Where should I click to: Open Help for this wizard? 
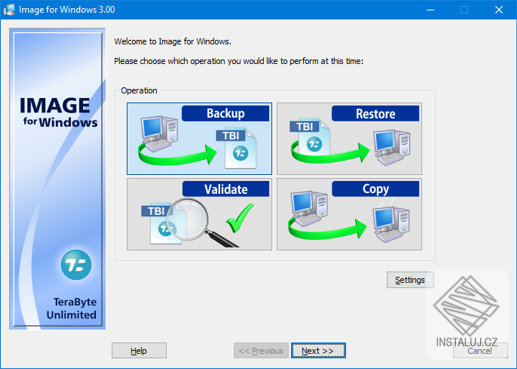click(x=139, y=351)
